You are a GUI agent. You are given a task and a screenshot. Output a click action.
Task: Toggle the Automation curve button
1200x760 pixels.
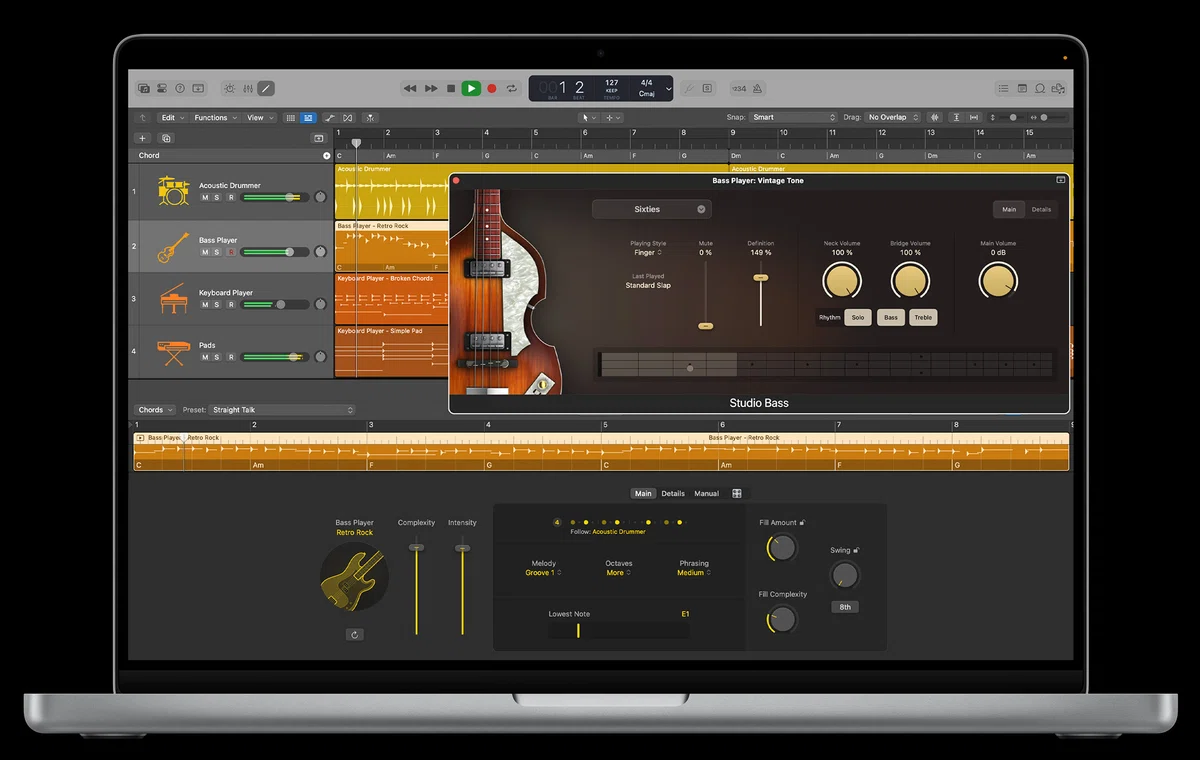(329, 117)
